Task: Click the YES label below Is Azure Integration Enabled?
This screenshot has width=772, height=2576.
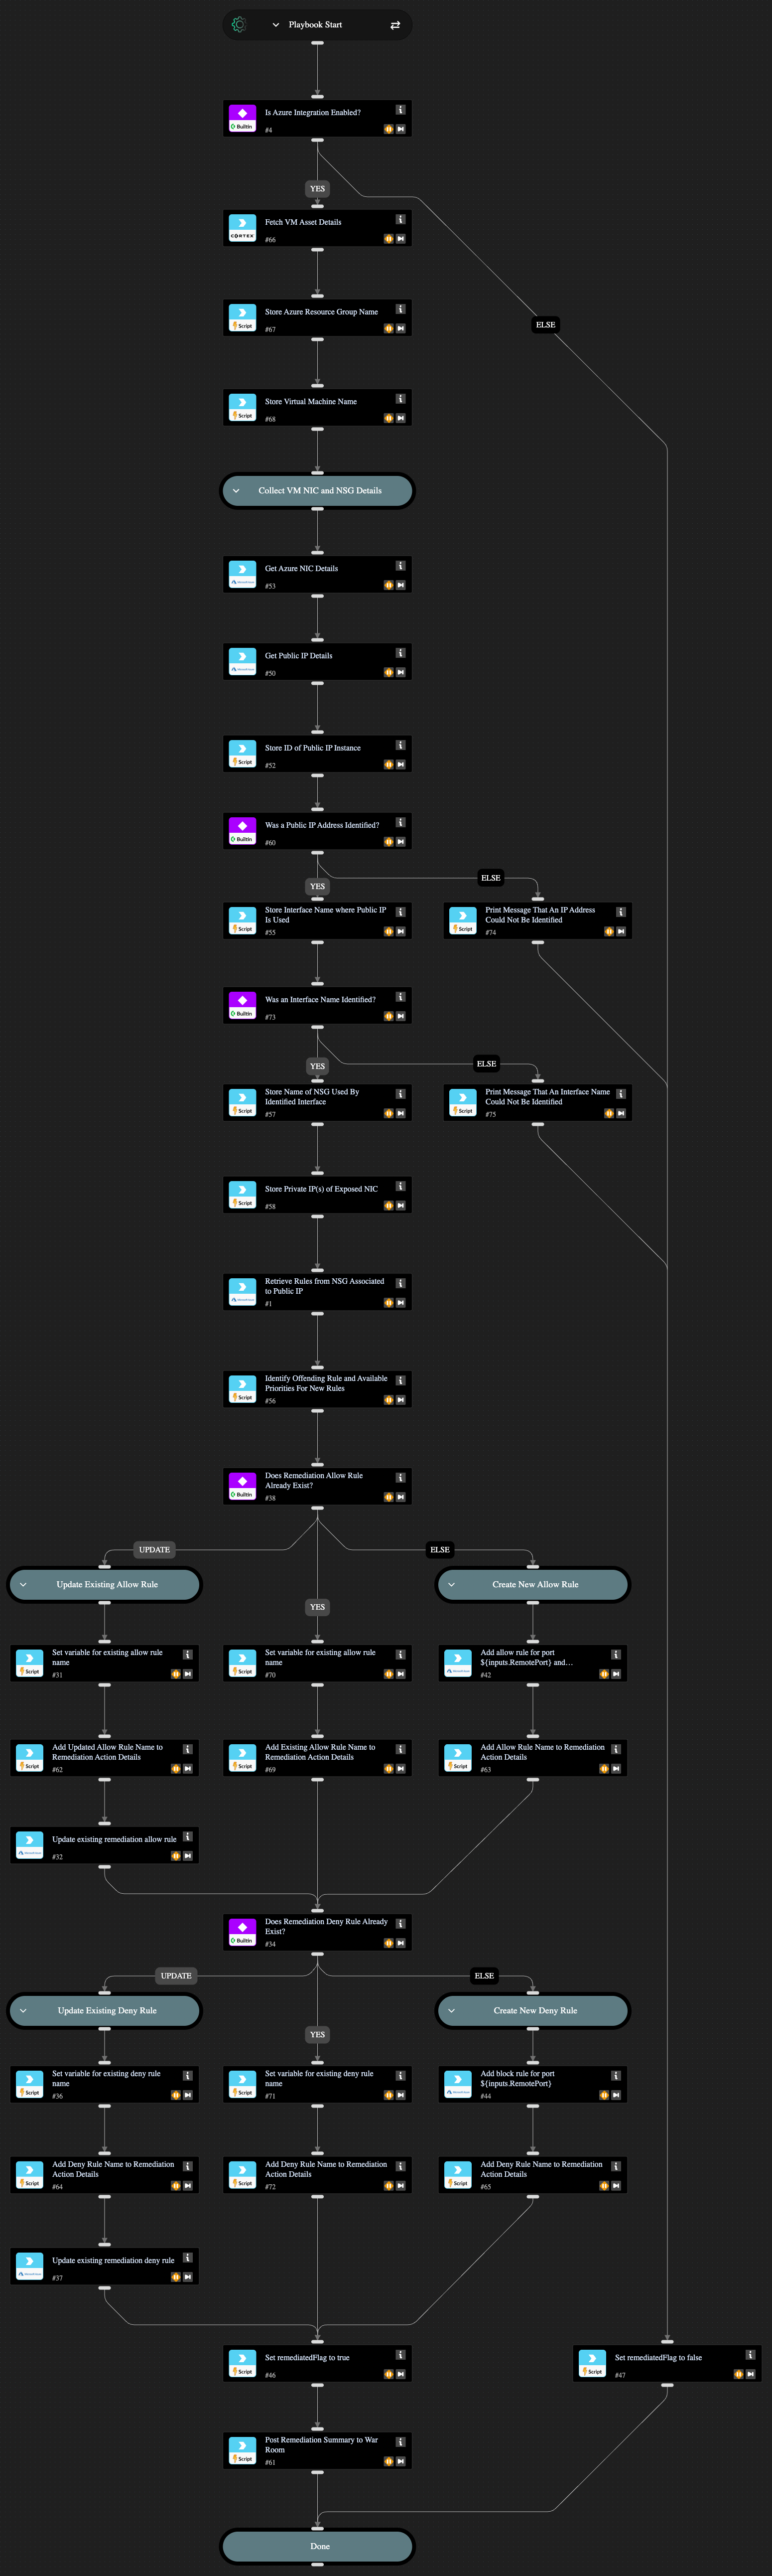Action: (317, 188)
